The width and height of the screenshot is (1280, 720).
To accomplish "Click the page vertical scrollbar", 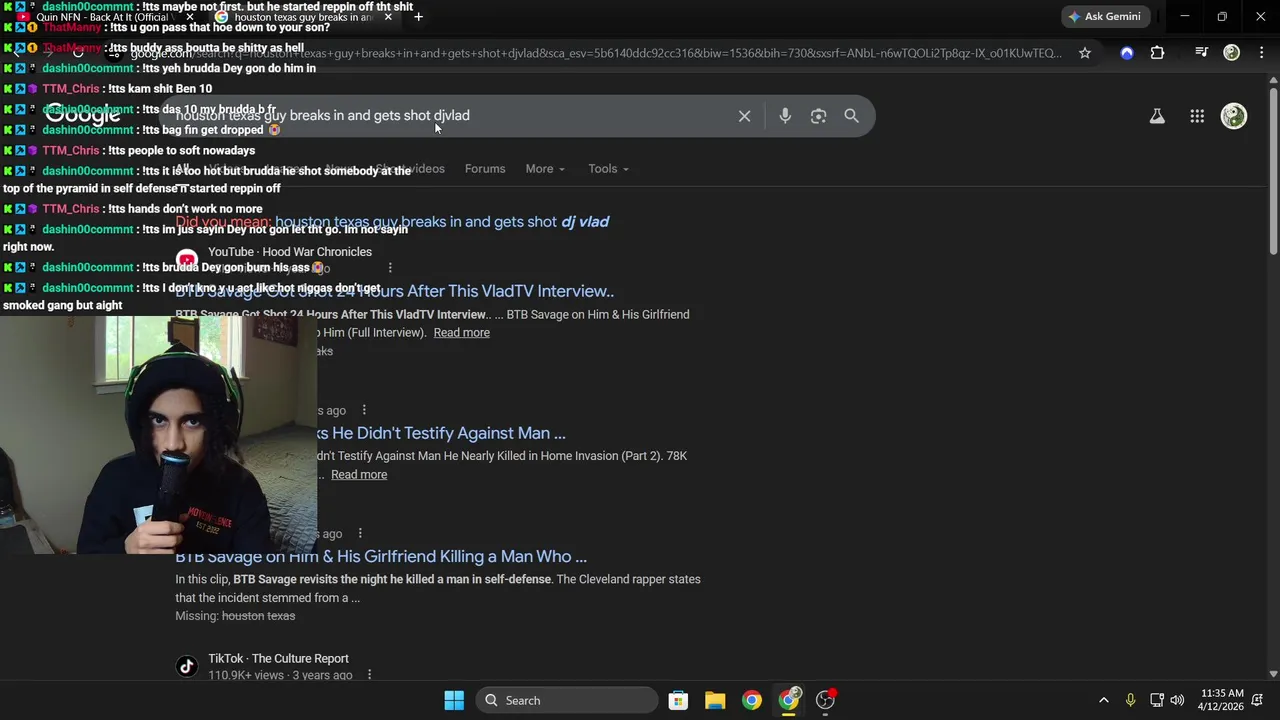I will coord(1273,170).
